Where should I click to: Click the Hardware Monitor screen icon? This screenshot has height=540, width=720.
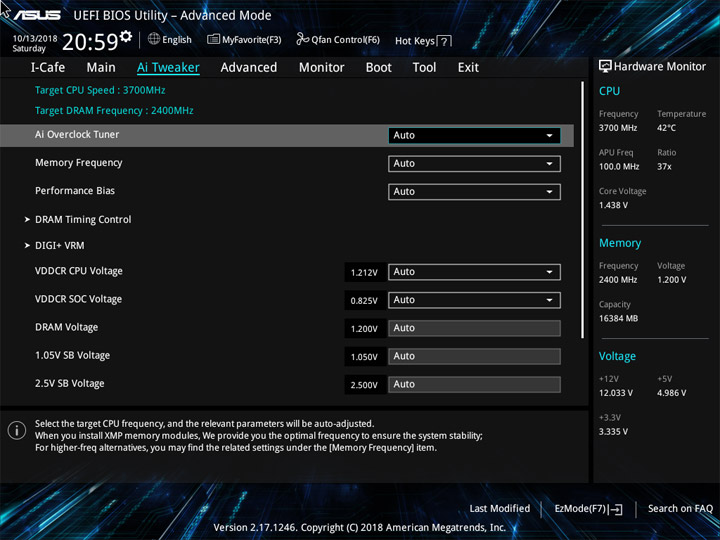[x=605, y=67]
